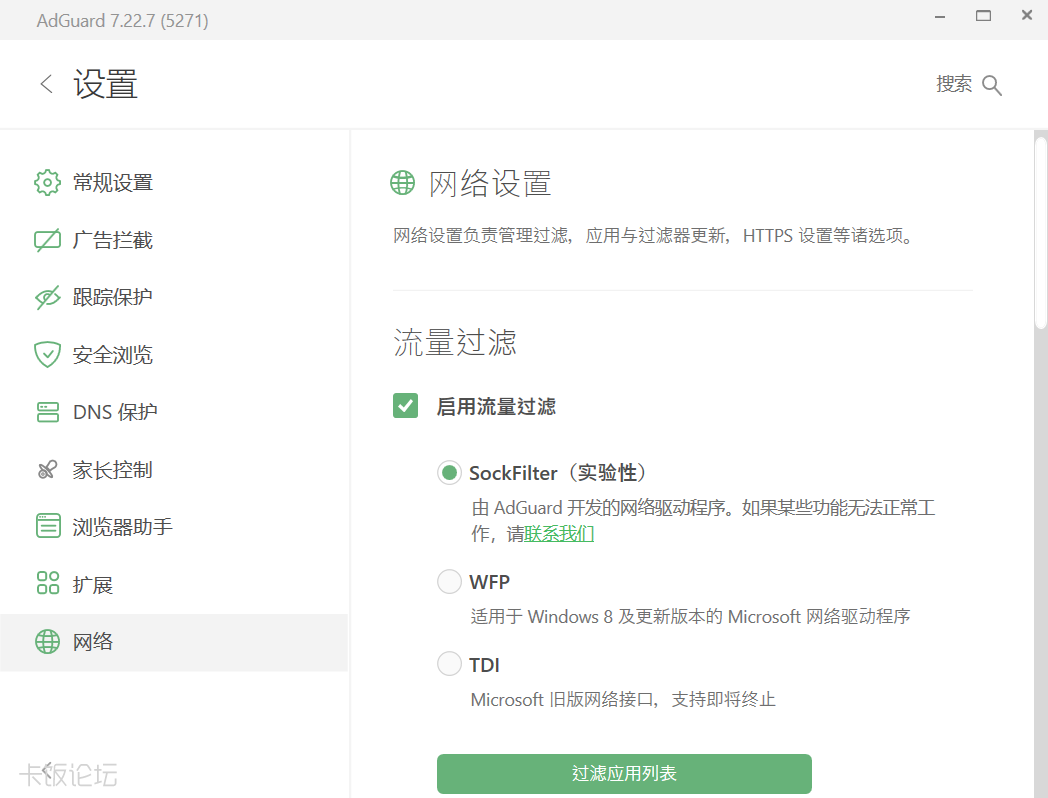The height and width of the screenshot is (798, 1048).
Task: Click the 网络设置负责管理过滤 description line
Action: 653,236
